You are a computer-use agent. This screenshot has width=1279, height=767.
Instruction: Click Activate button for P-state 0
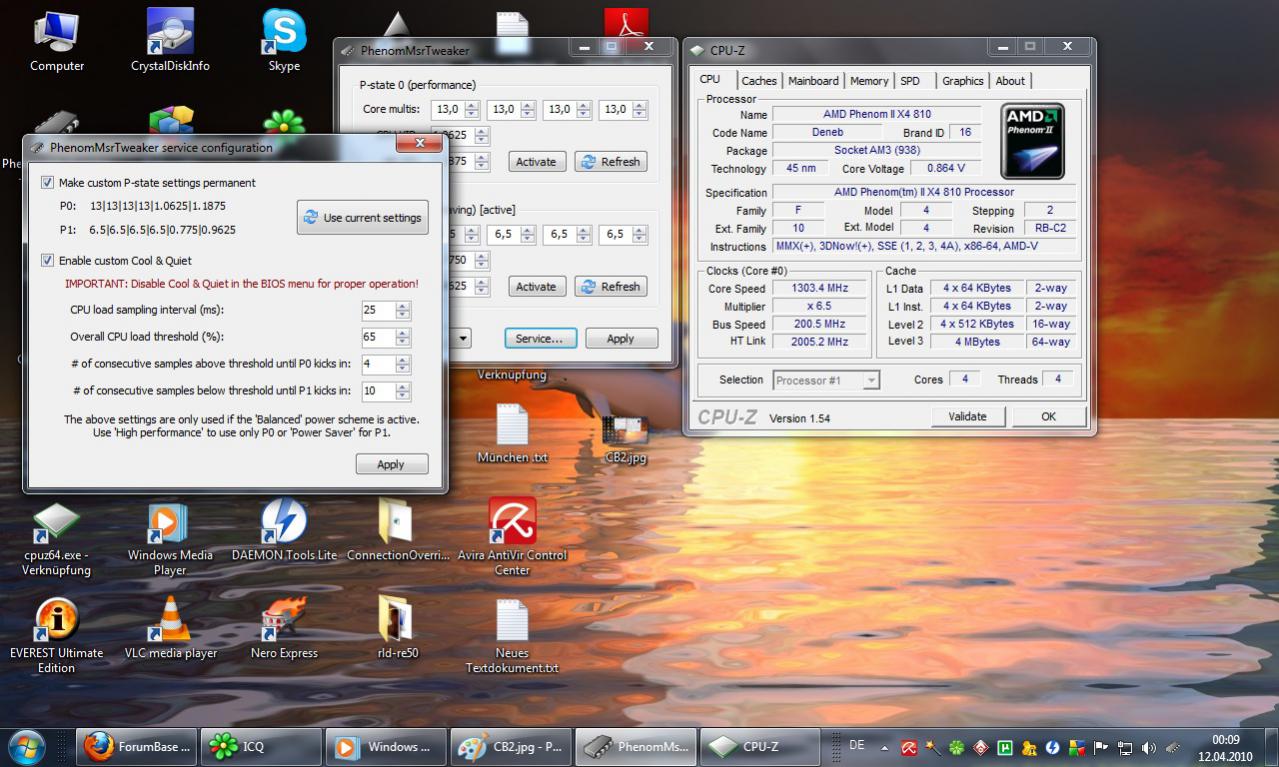tap(536, 162)
